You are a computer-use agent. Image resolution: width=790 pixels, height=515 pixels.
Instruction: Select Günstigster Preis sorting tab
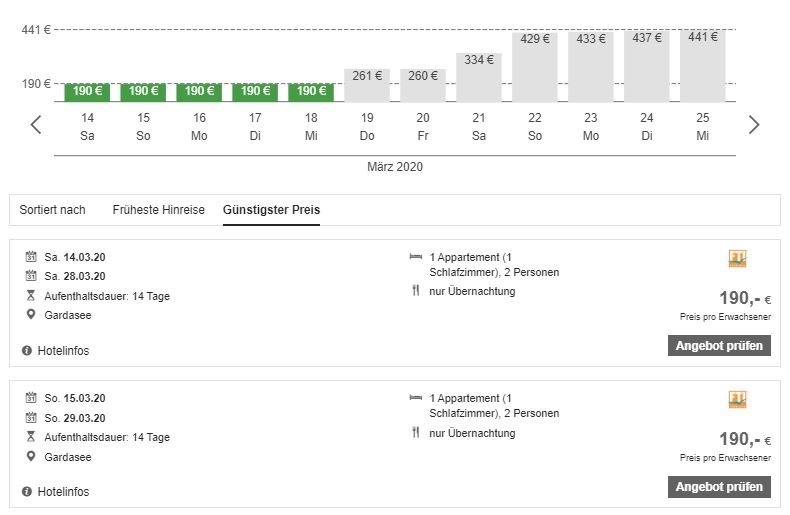pos(271,210)
